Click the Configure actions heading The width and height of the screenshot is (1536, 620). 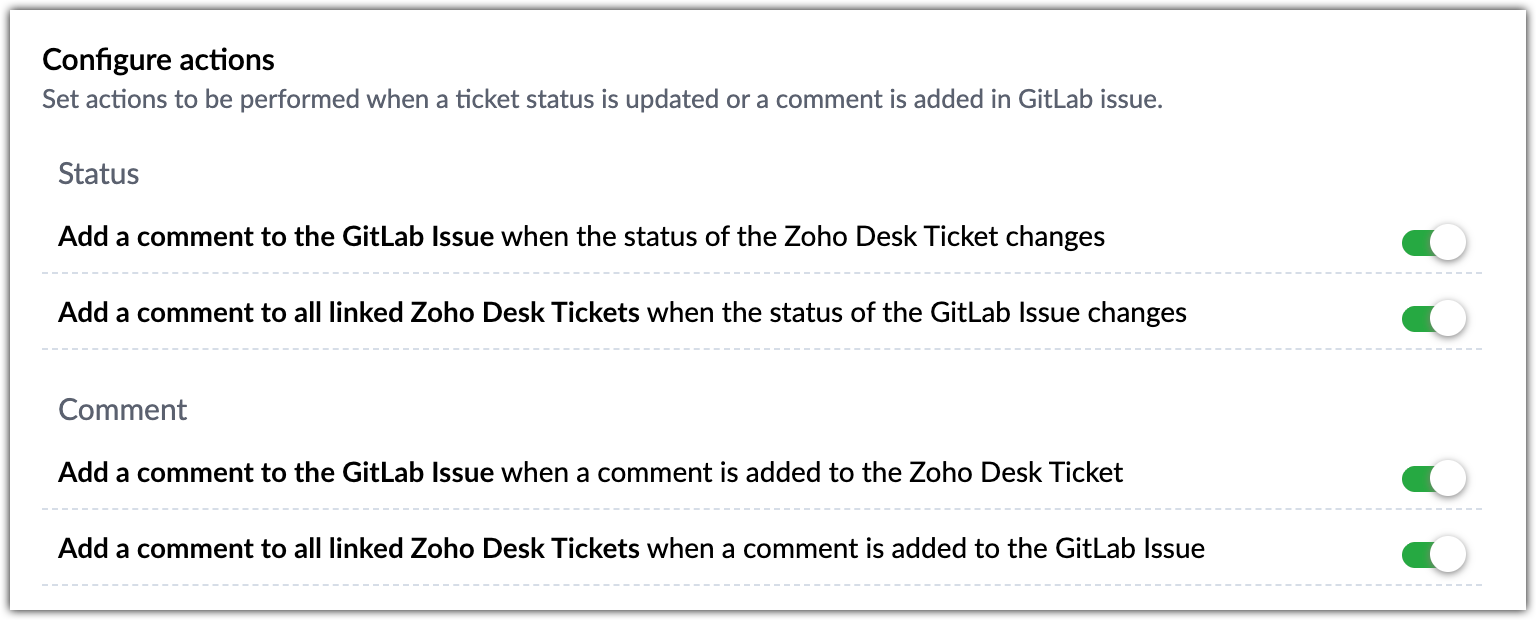point(158,60)
